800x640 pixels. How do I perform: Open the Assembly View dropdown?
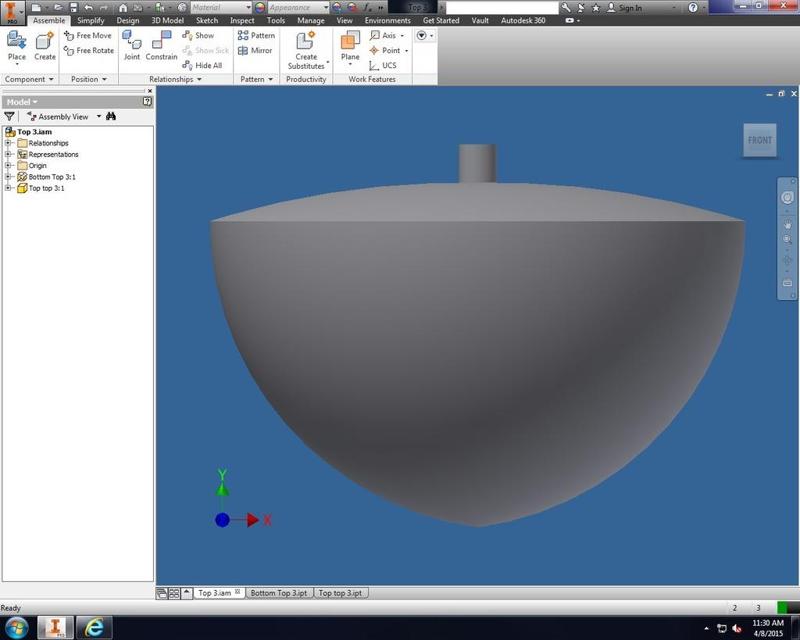99,117
